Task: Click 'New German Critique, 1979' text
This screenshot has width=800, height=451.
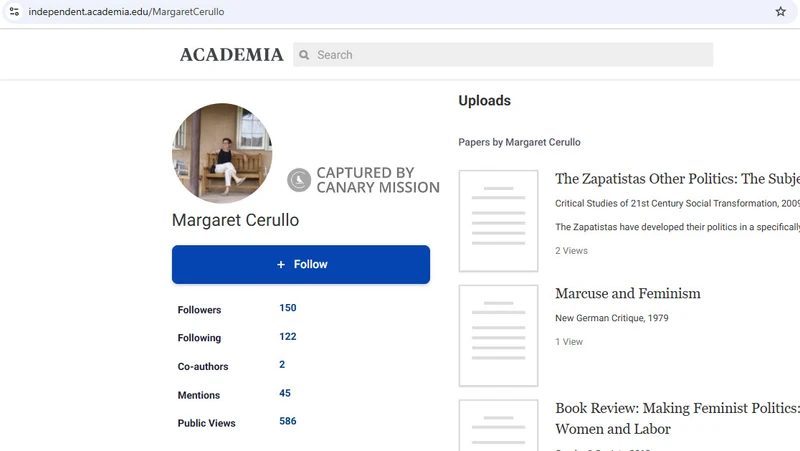Action: pos(612,318)
